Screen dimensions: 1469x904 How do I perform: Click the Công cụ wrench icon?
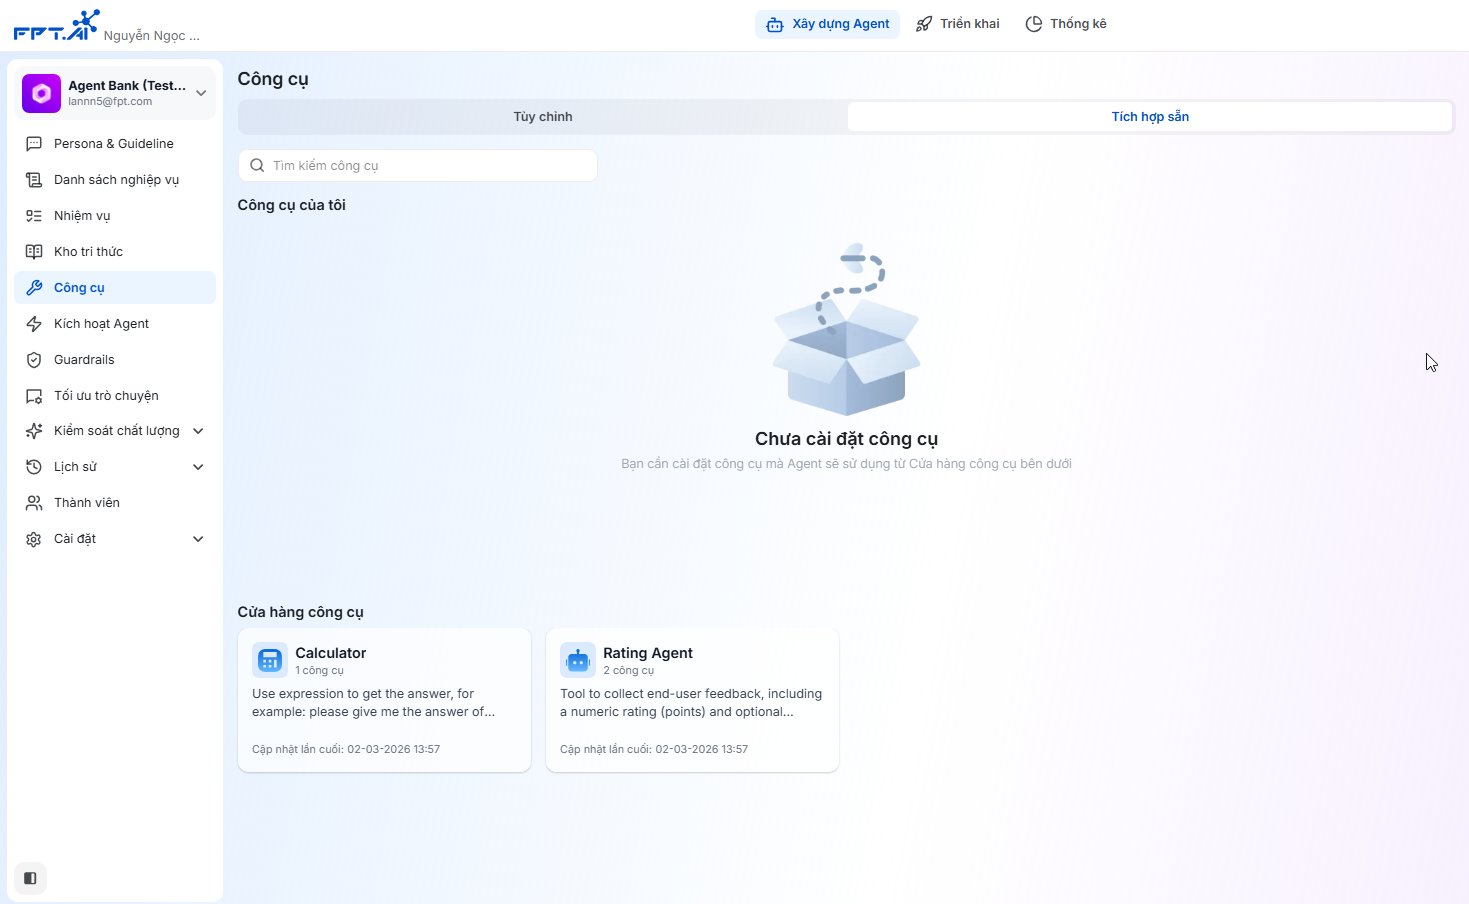pyautogui.click(x=34, y=288)
